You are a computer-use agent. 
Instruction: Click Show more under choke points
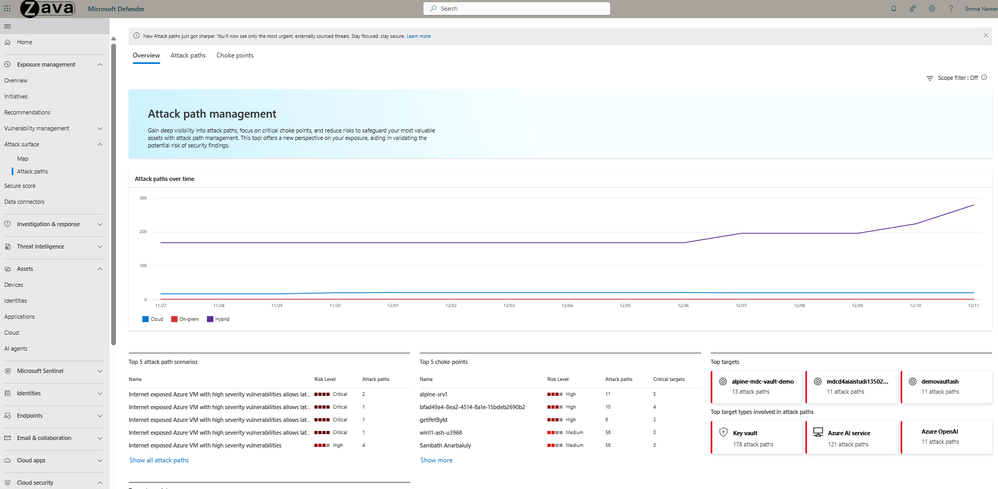437,460
